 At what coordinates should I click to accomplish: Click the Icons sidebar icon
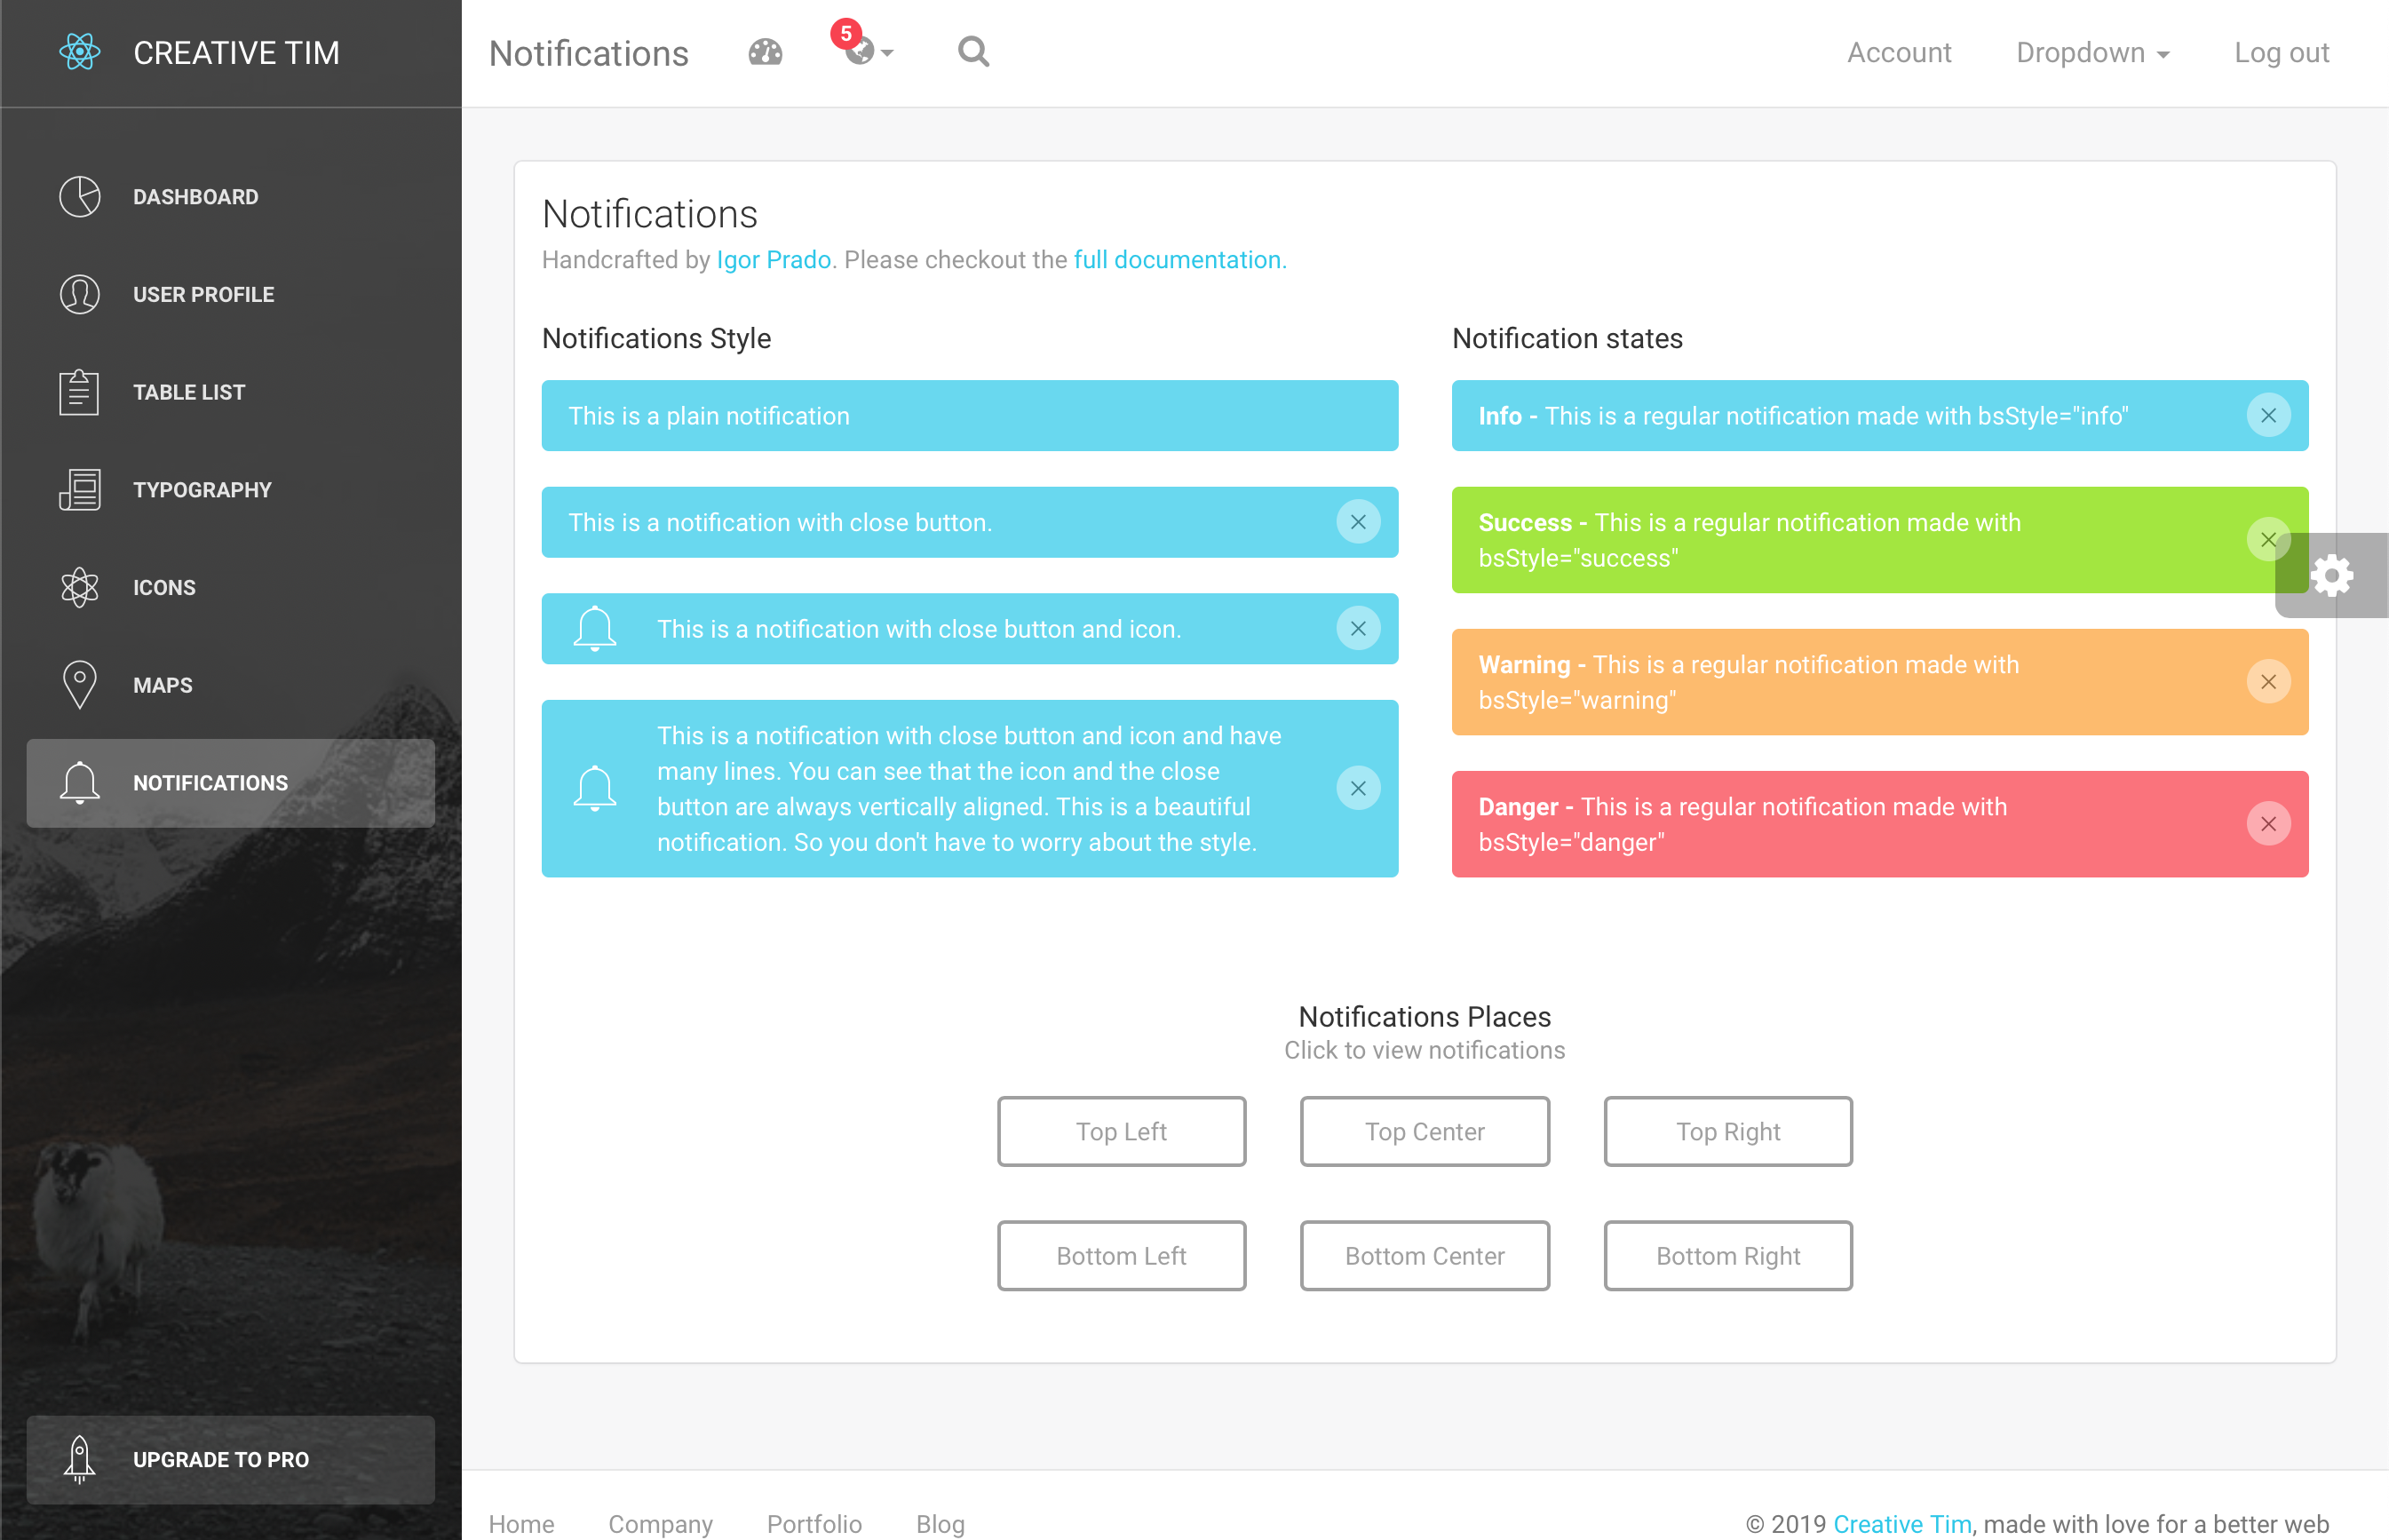point(80,587)
